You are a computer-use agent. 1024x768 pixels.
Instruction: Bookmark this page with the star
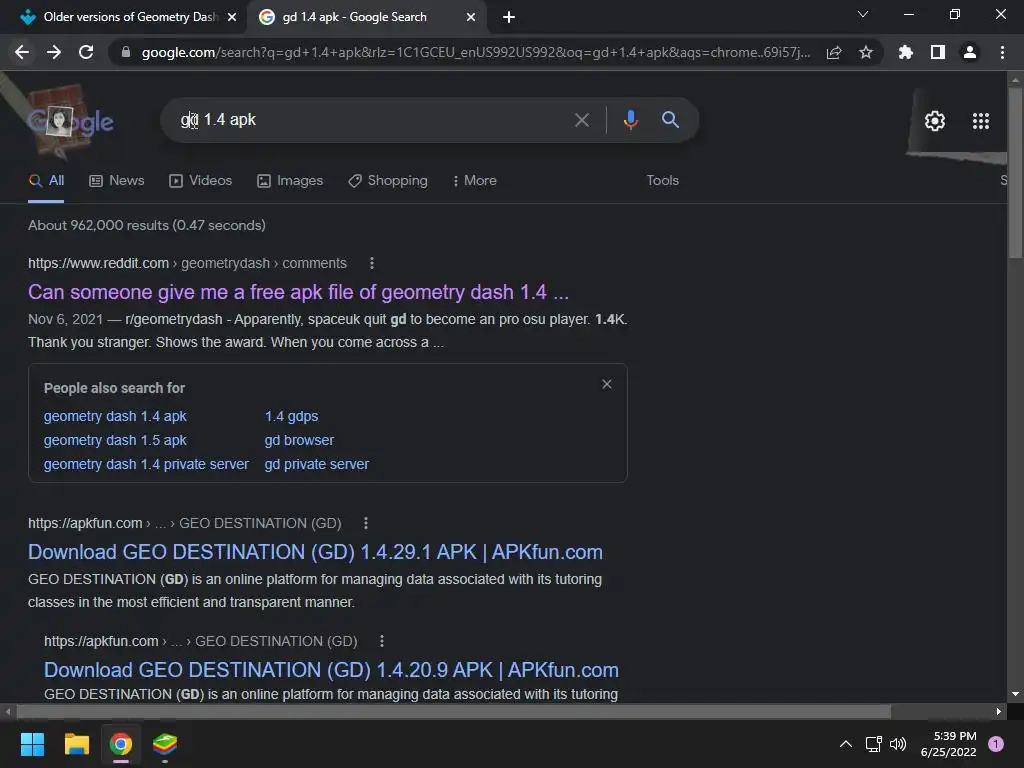[x=866, y=52]
